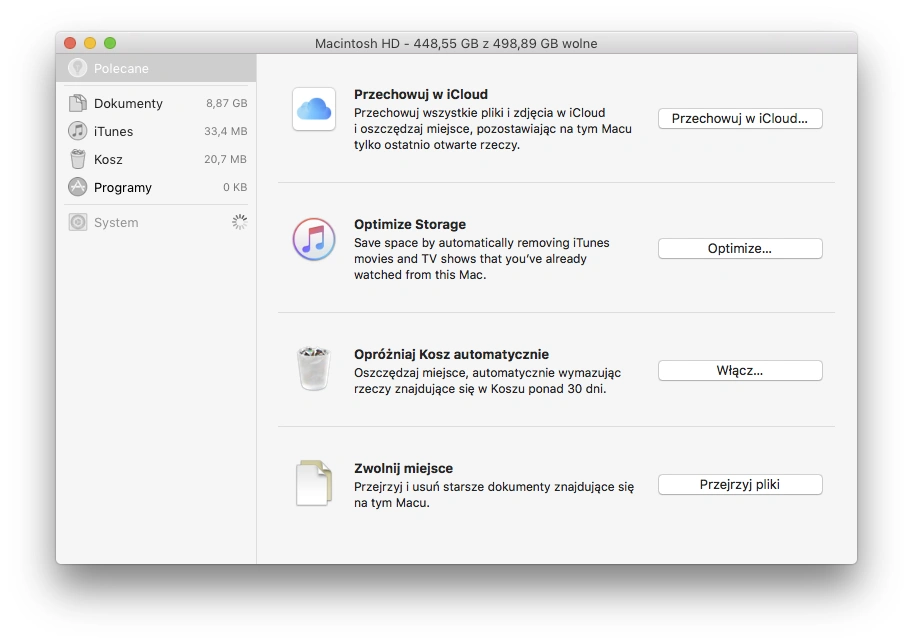Click the Macintosh HD window title

pos(456,43)
